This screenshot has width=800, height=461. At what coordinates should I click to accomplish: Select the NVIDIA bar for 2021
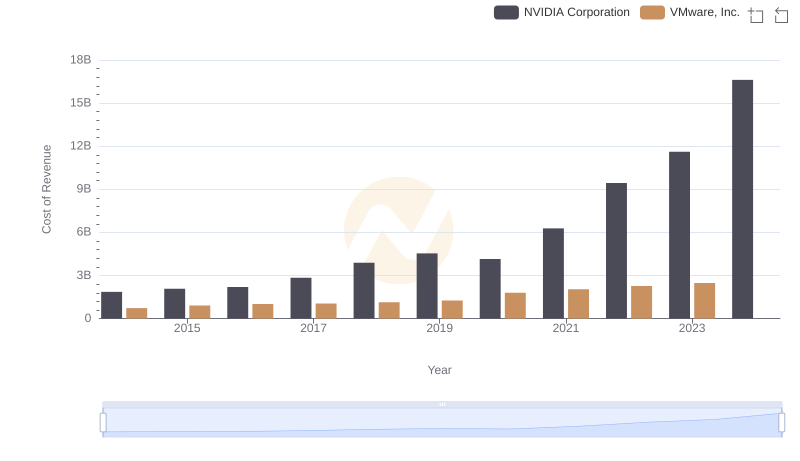pyautogui.click(x=554, y=273)
